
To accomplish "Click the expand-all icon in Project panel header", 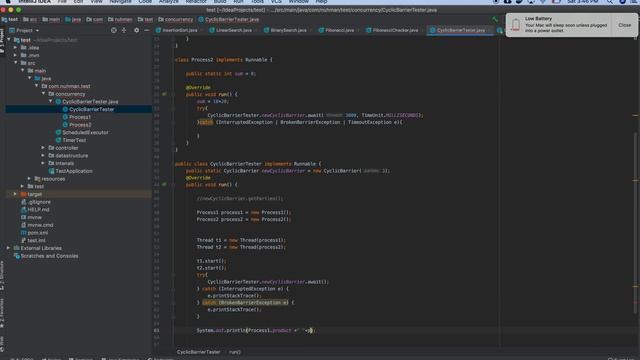I will pyautogui.click(x=124, y=30).
